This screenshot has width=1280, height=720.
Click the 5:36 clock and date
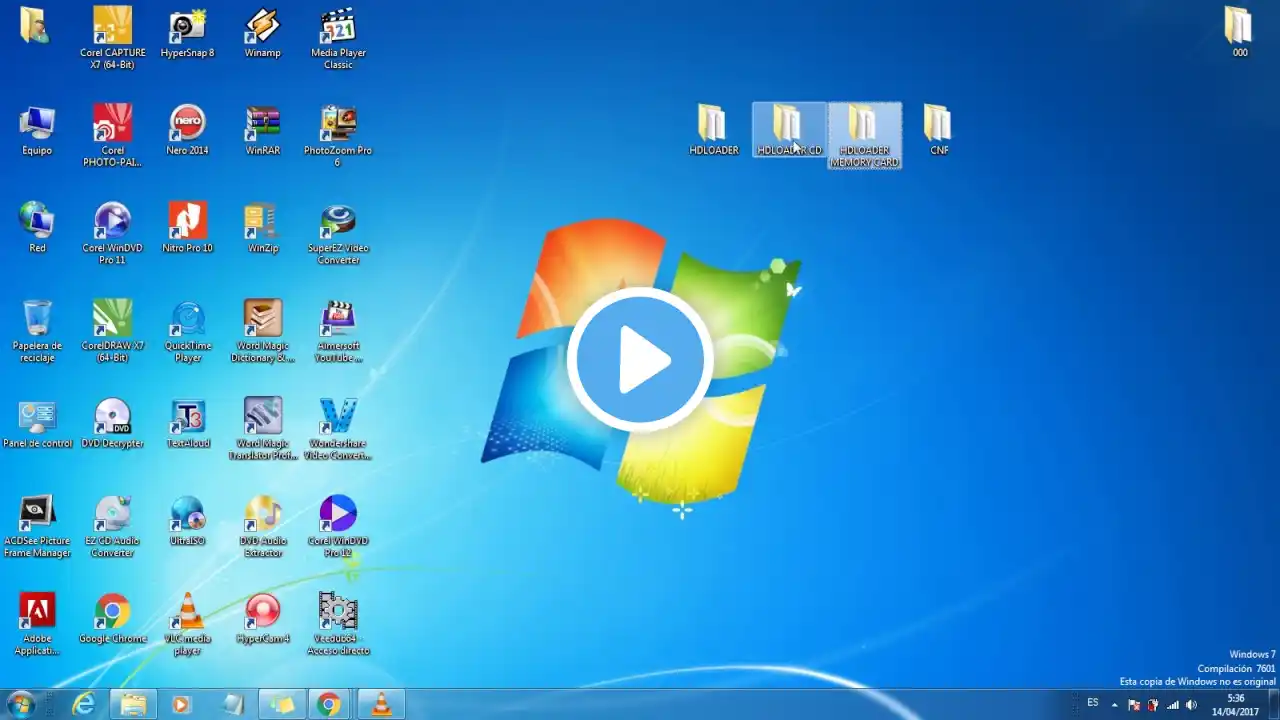(1236, 705)
